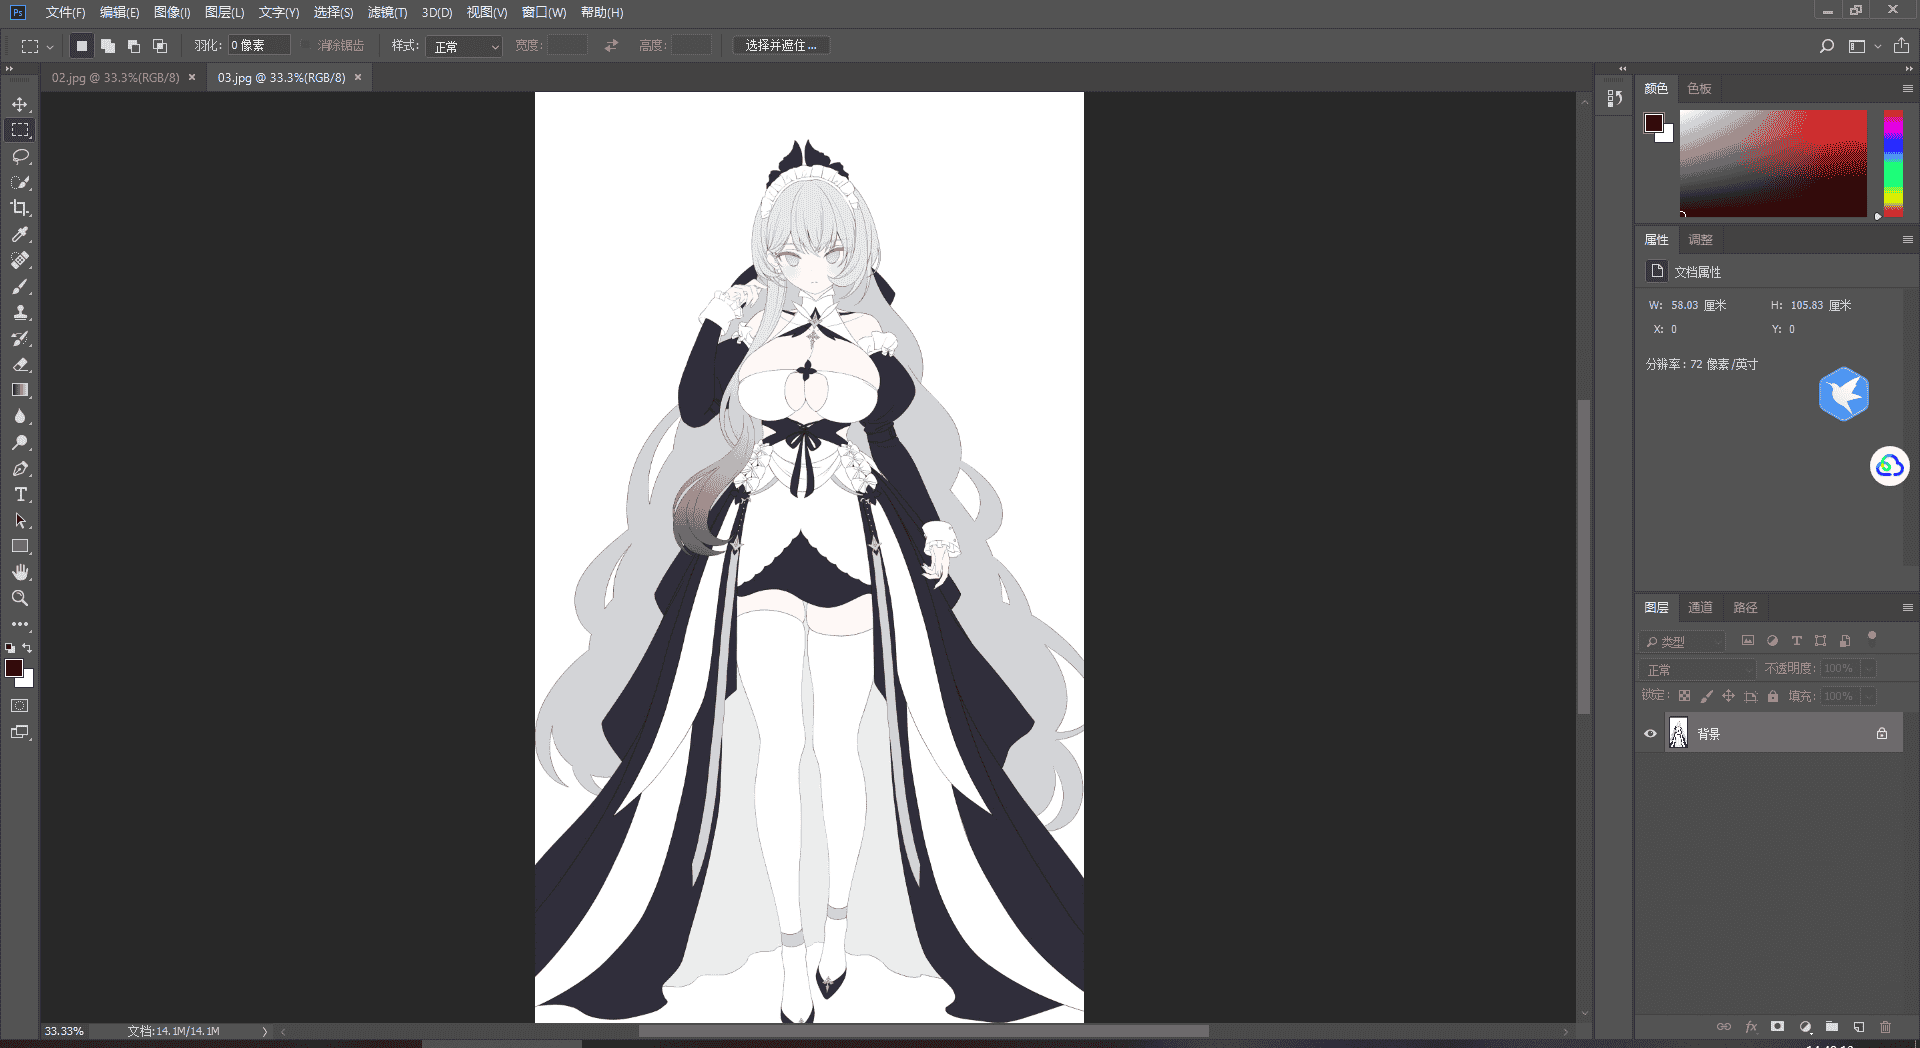
Task: Hide the 背景 layer visibility eye
Action: 1650,734
